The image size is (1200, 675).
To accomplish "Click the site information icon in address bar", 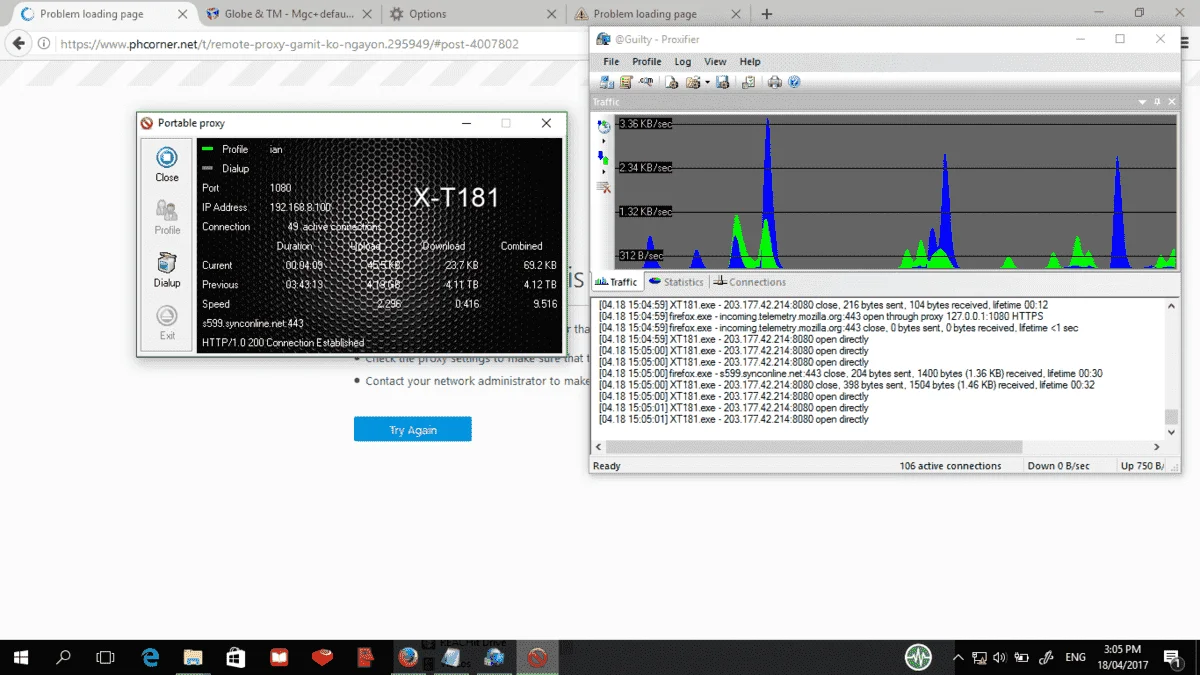I will click(x=43, y=44).
